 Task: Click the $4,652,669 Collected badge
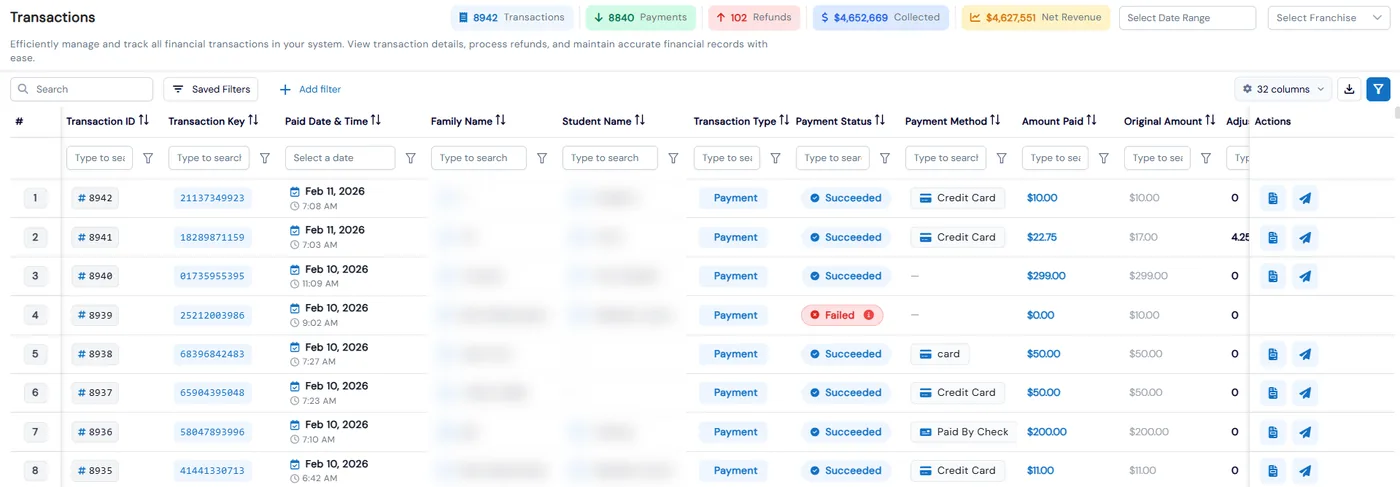click(x=880, y=17)
